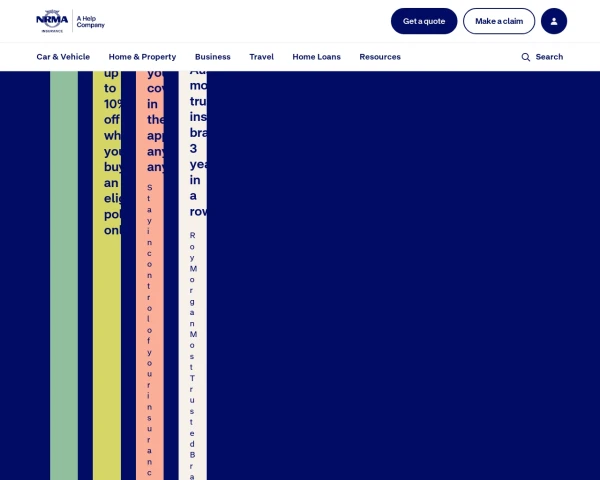The width and height of the screenshot is (600, 480).
Task: Open the user account profile icon
Action: point(554,21)
